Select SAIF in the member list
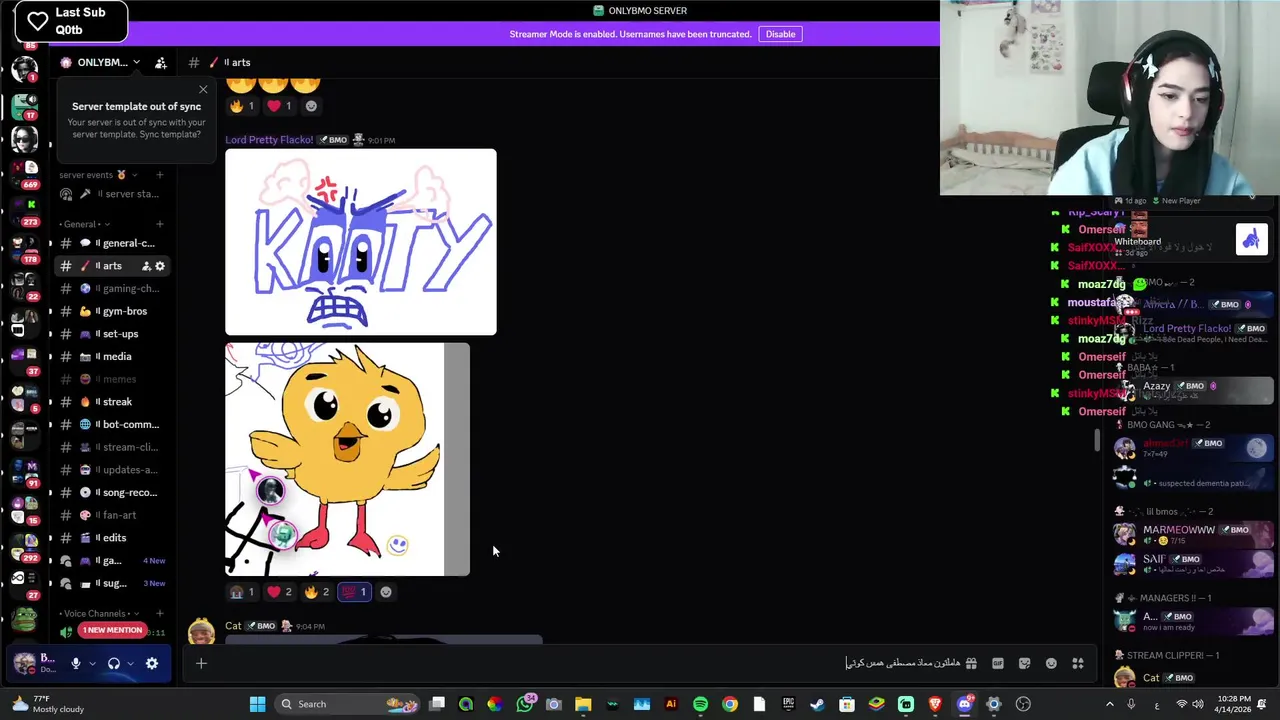This screenshot has width=1280, height=720. pos(1192,564)
